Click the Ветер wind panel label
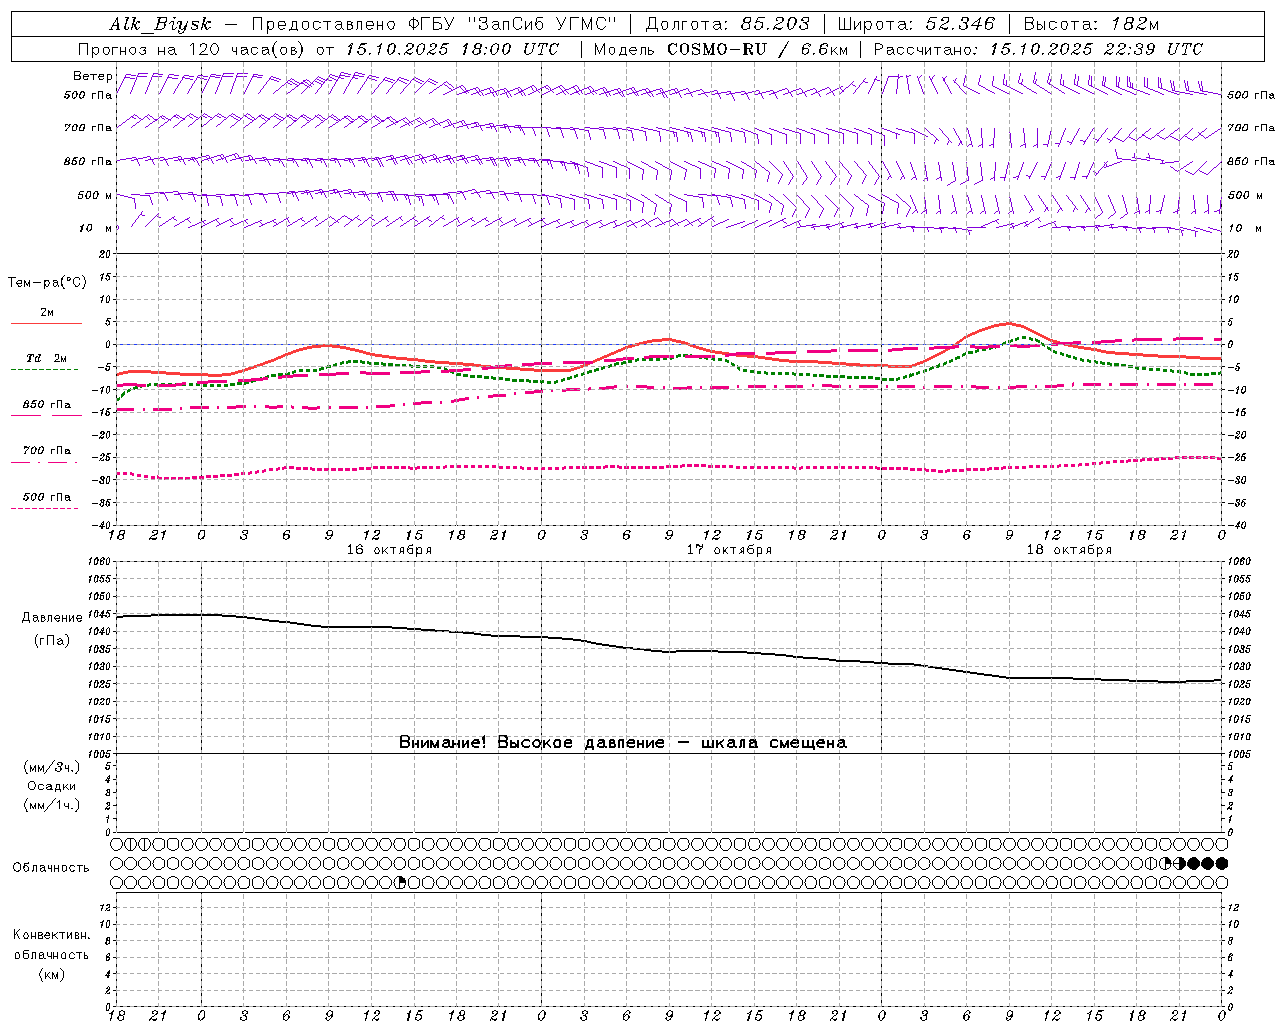 [x=92, y=76]
